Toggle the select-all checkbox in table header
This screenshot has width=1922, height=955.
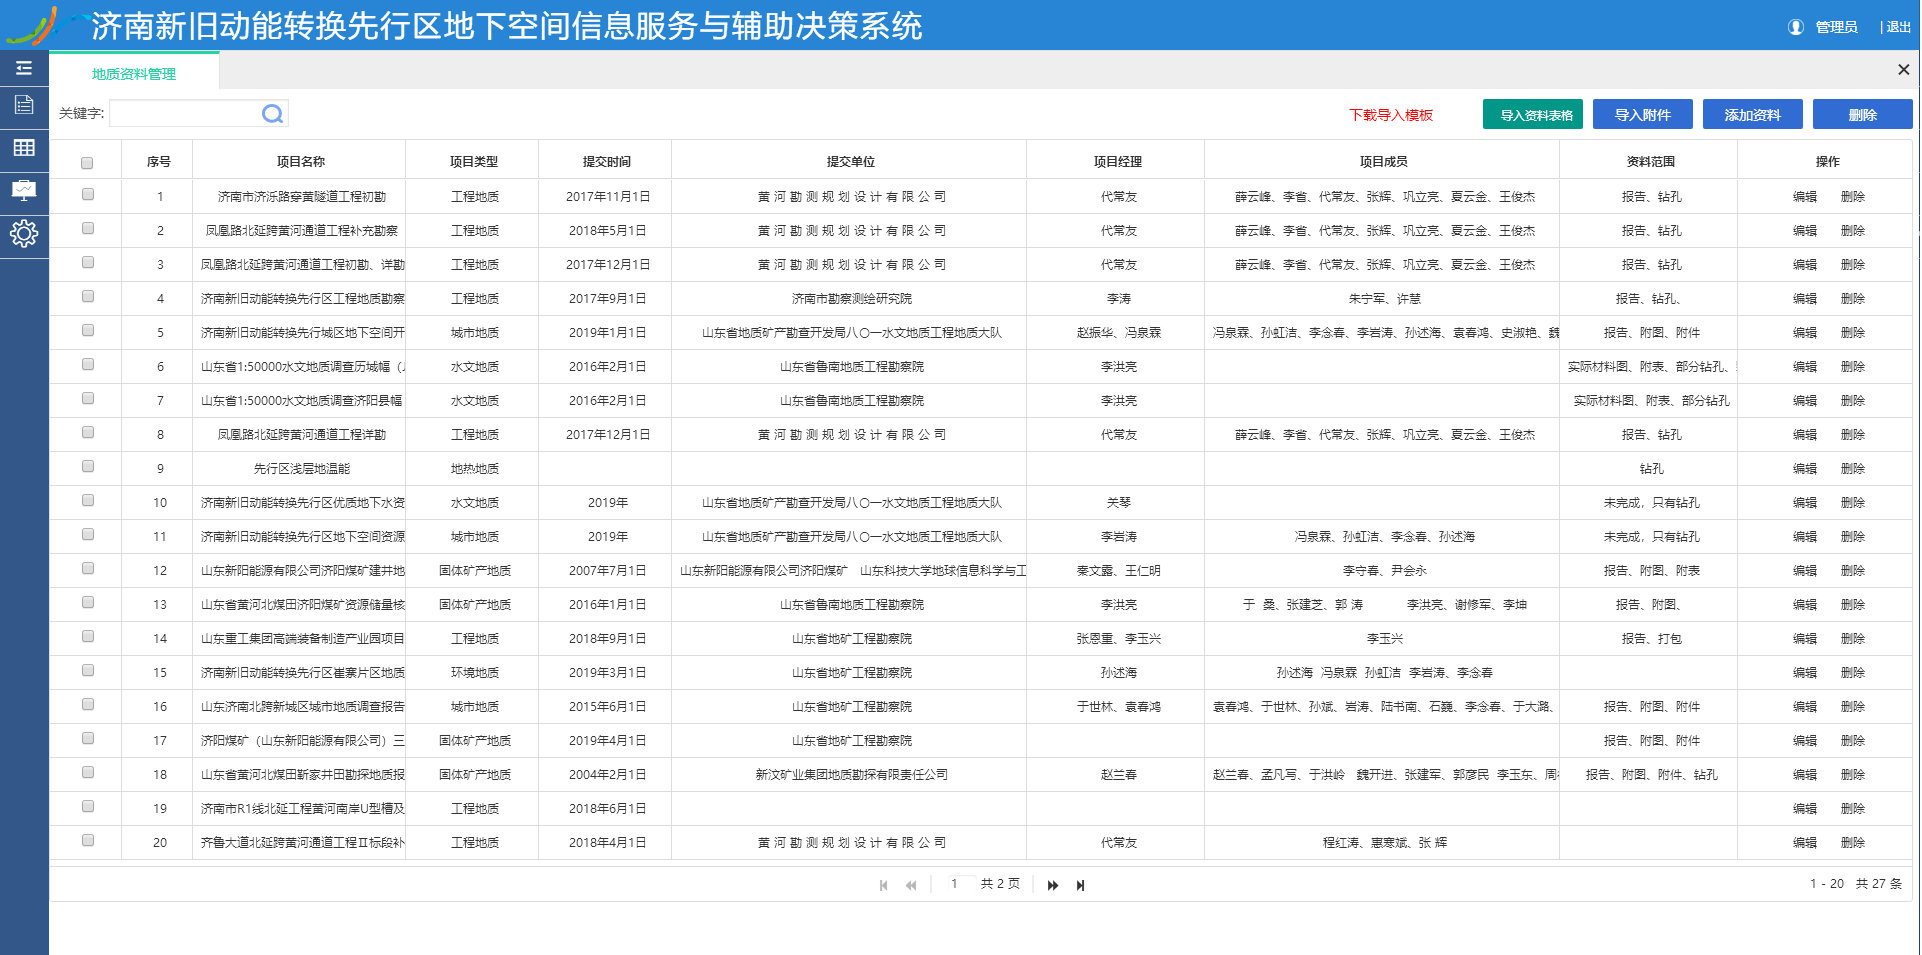click(x=88, y=160)
